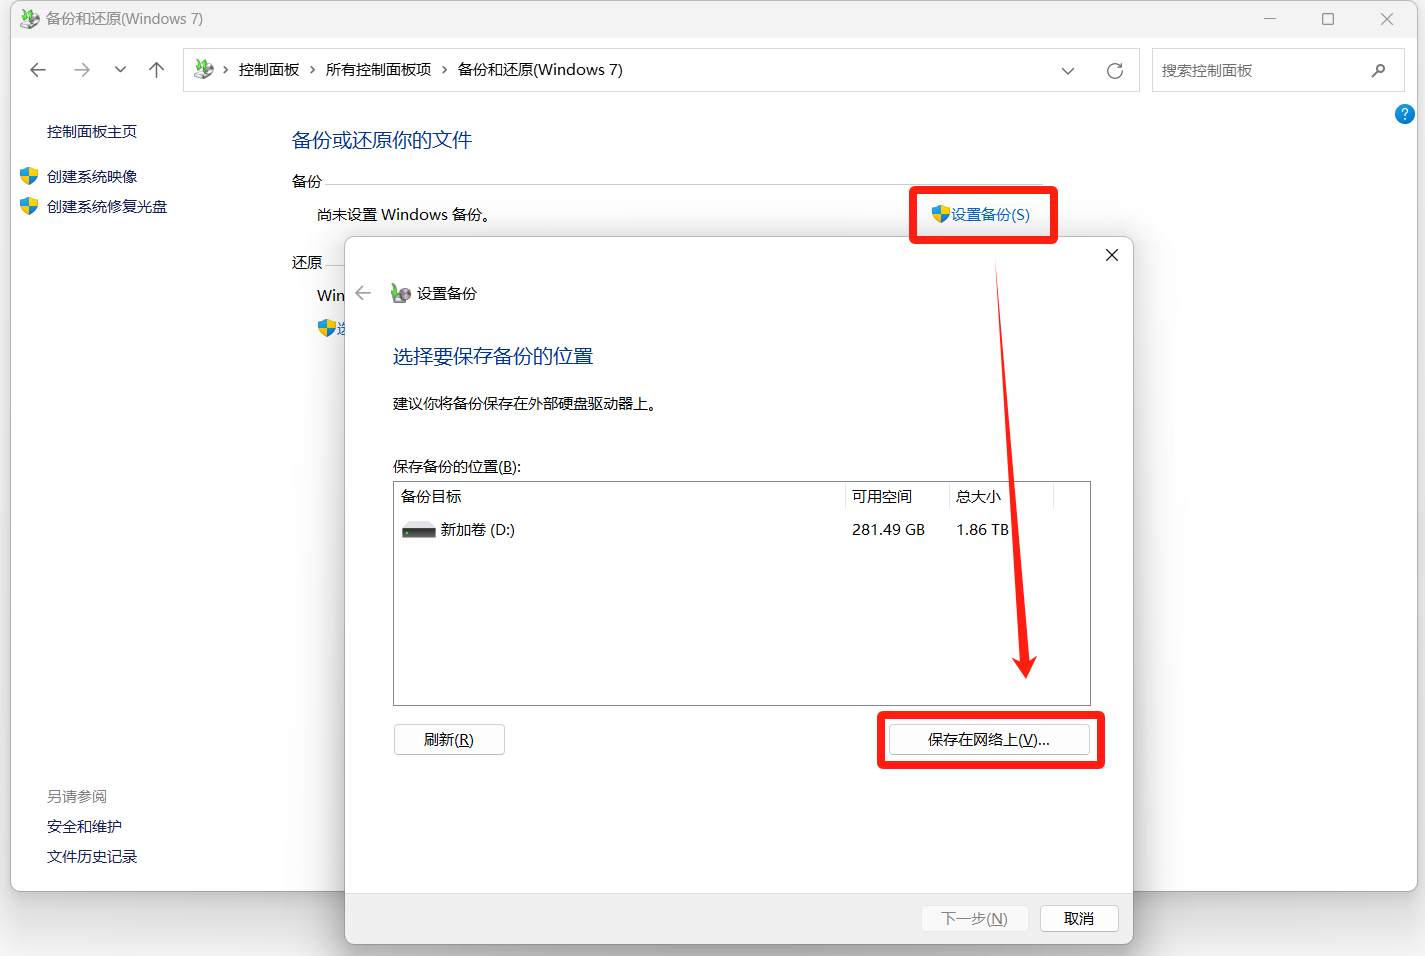This screenshot has width=1425, height=956.
Task: Open the 文件历史记录 link
Action: tap(92, 857)
